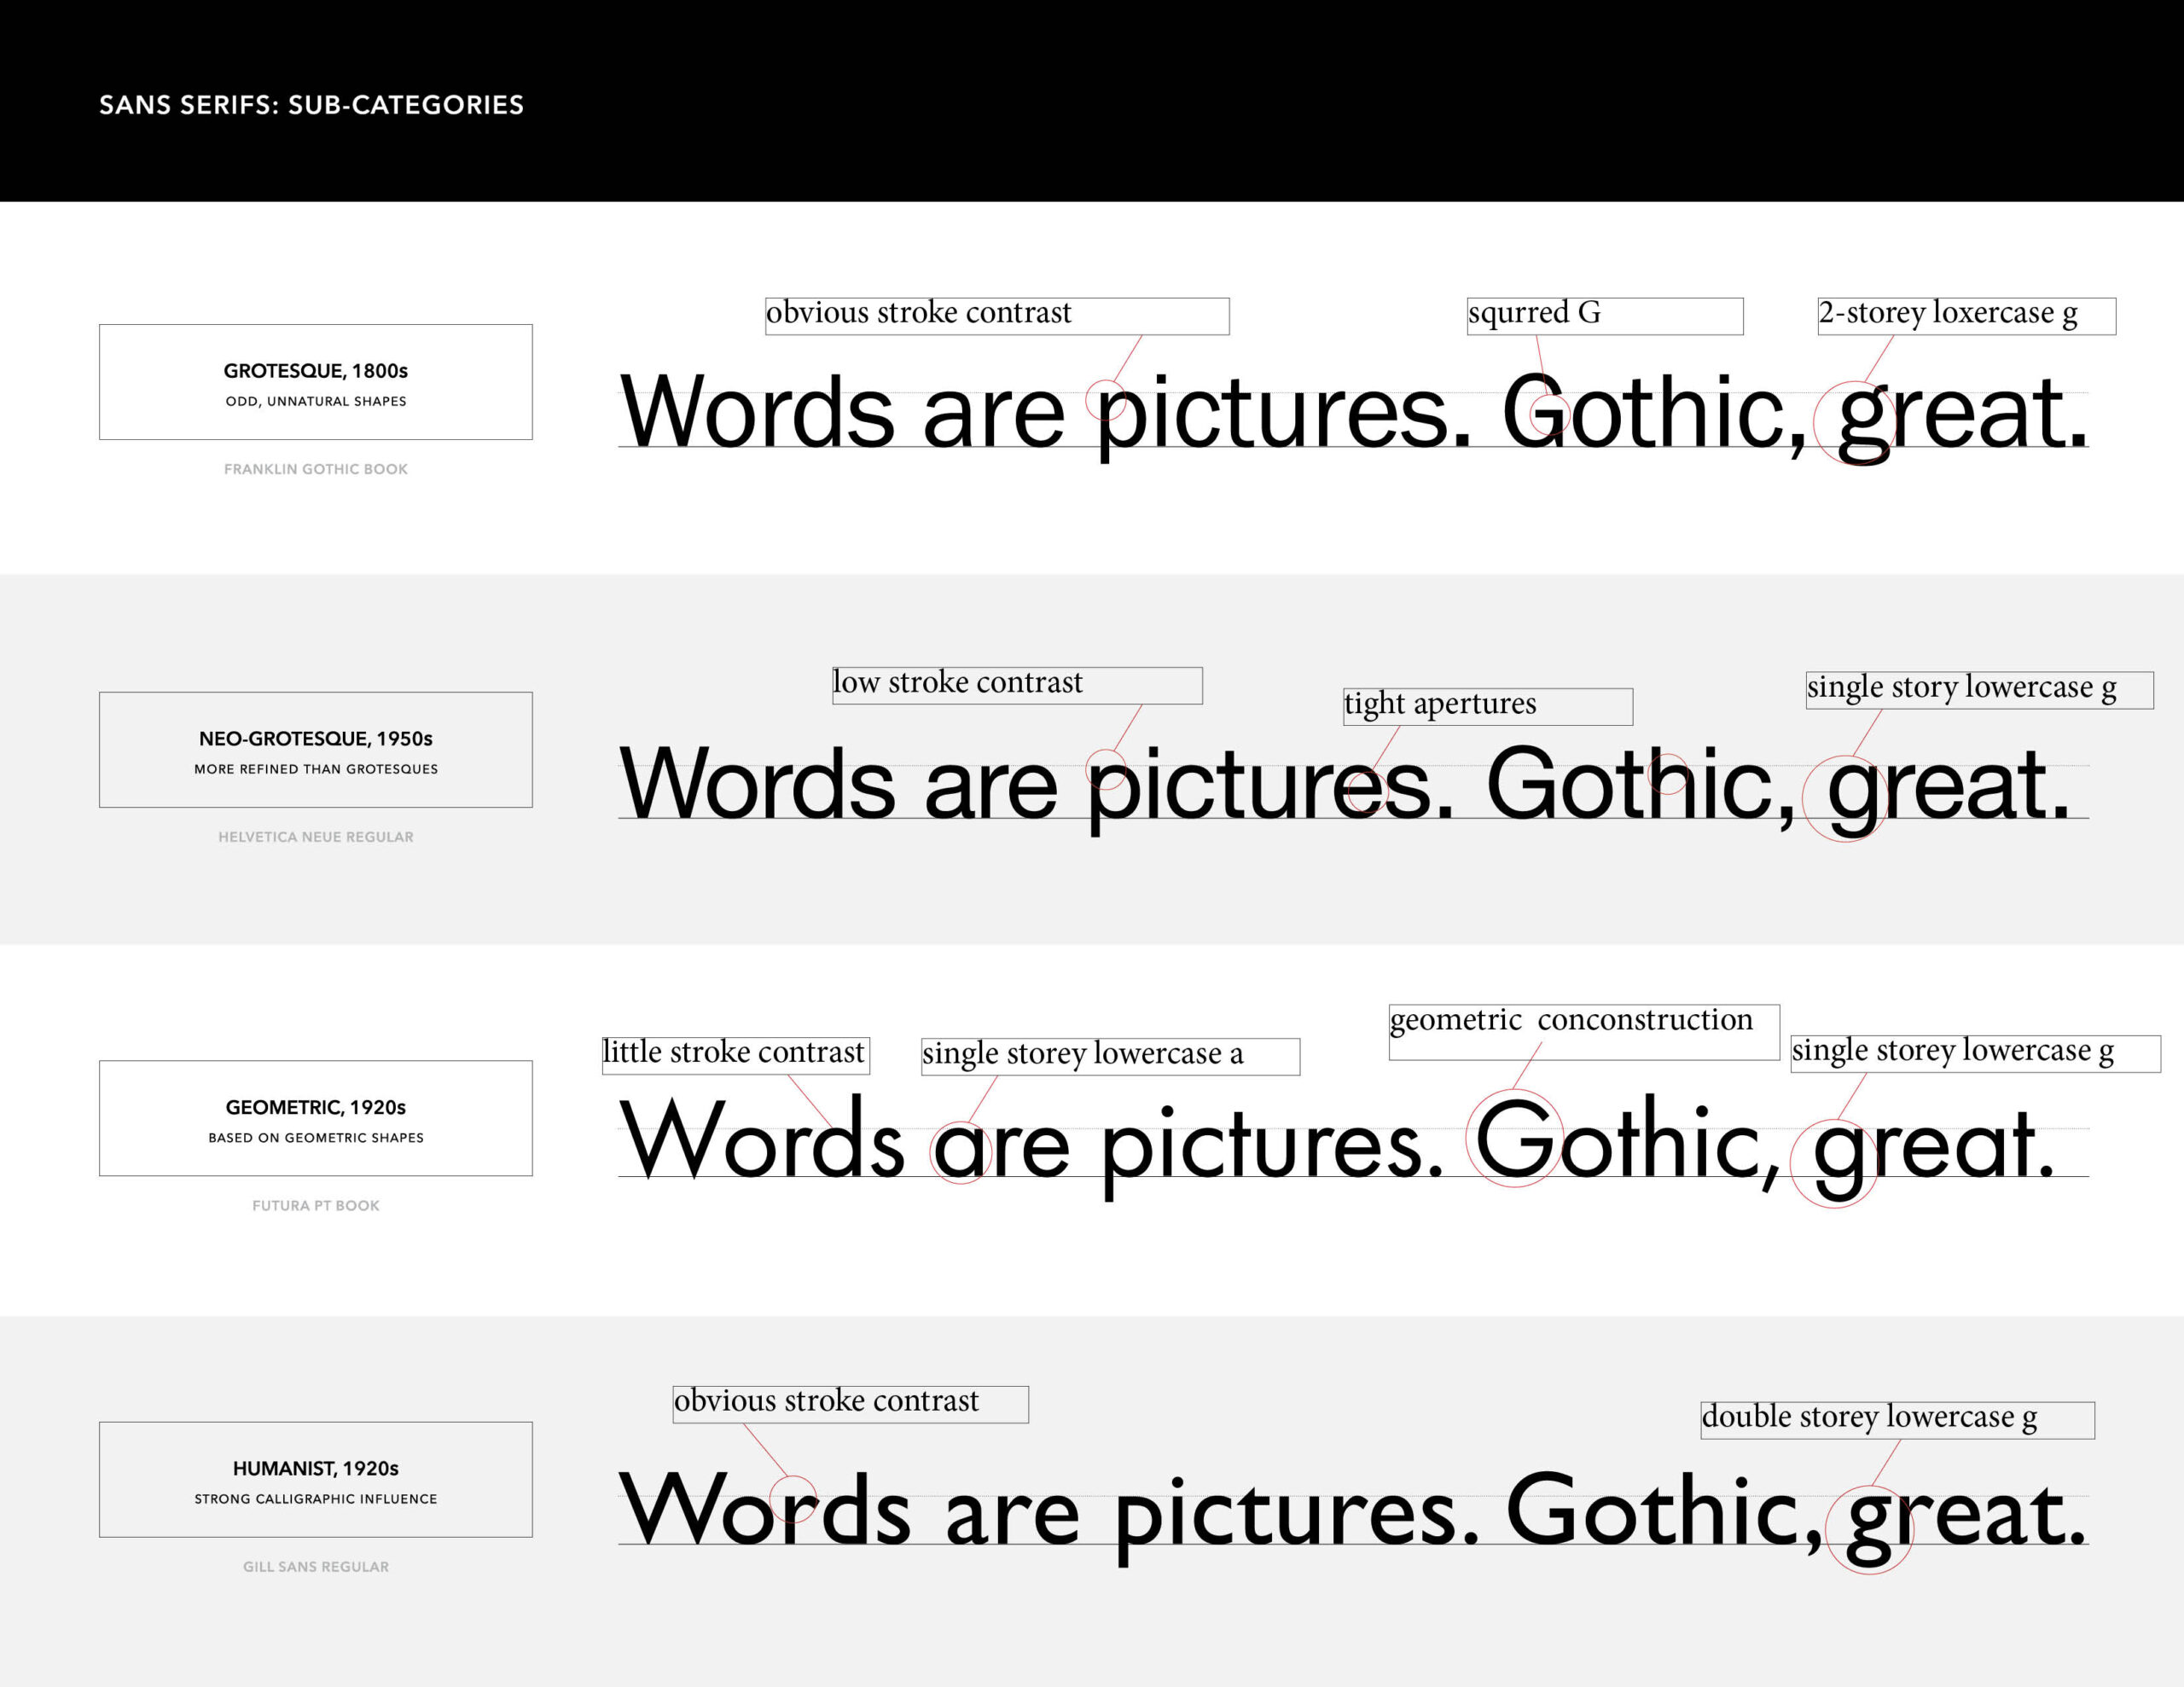Click the "single story lowercase g" Neo-Grotesque field
Viewport: 2184px width, 1687px height.
1978,690
